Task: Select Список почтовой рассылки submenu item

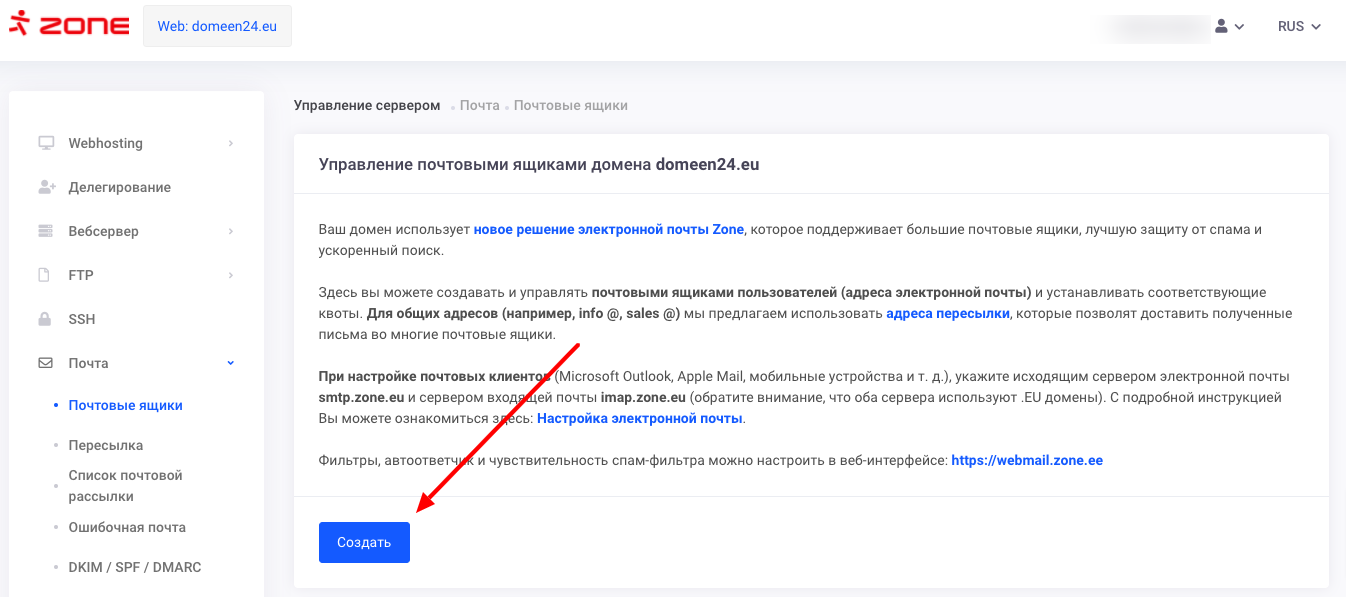Action: coord(125,486)
